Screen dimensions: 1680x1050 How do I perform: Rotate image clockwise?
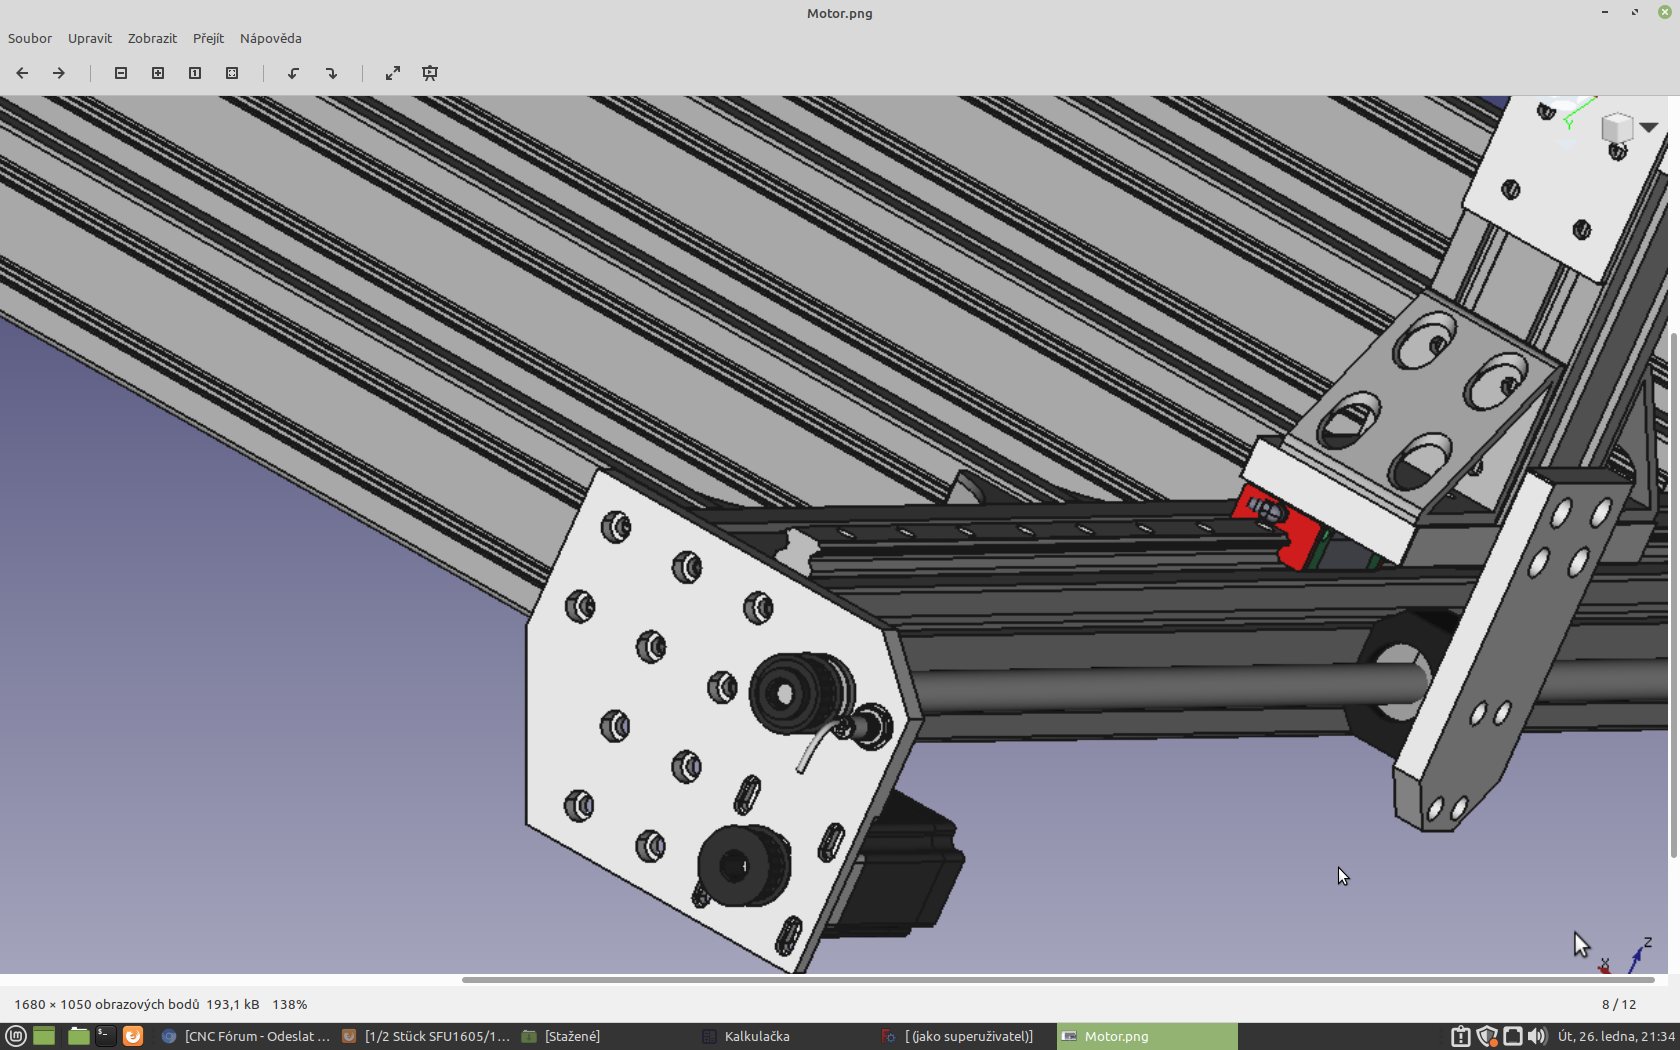click(x=331, y=73)
